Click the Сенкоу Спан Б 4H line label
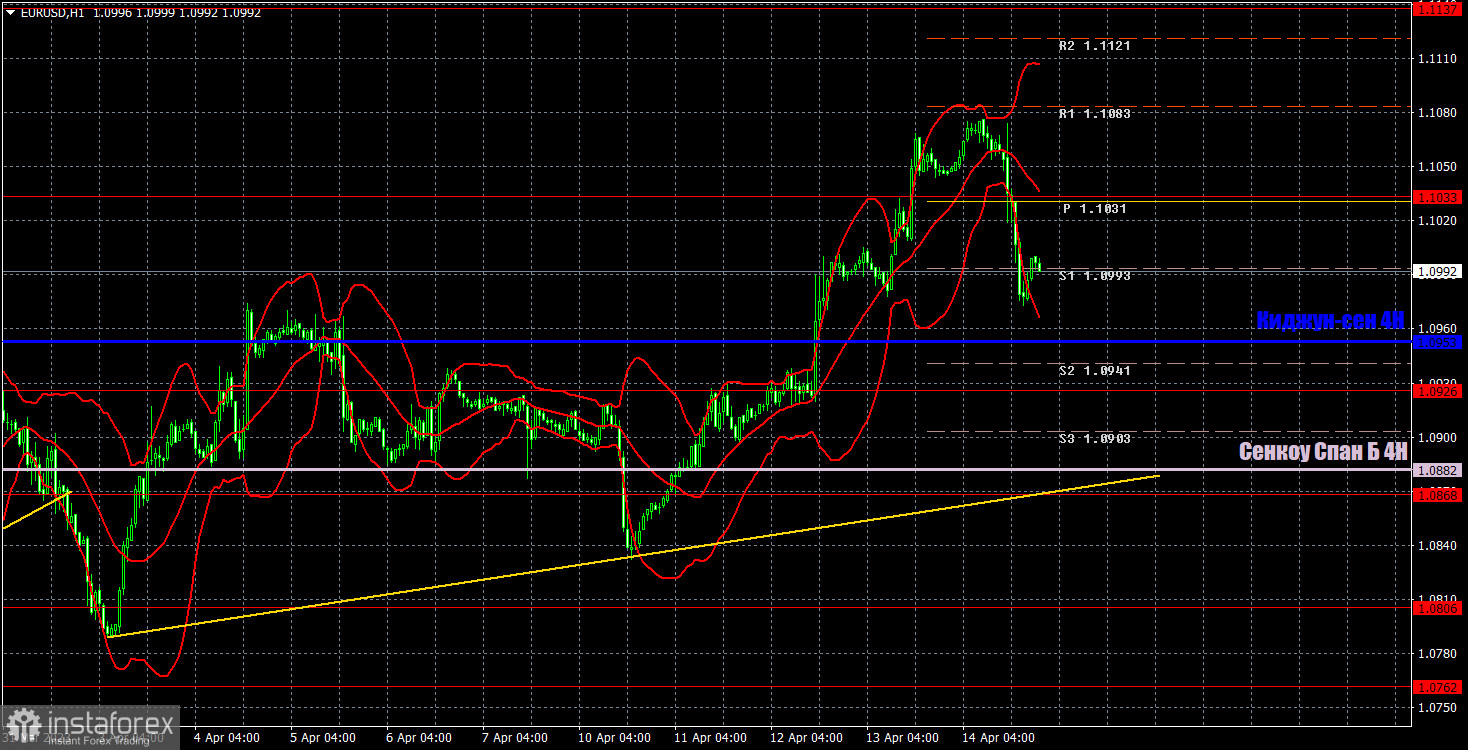The height and width of the screenshot is (750, 1468). [1323, 452]
